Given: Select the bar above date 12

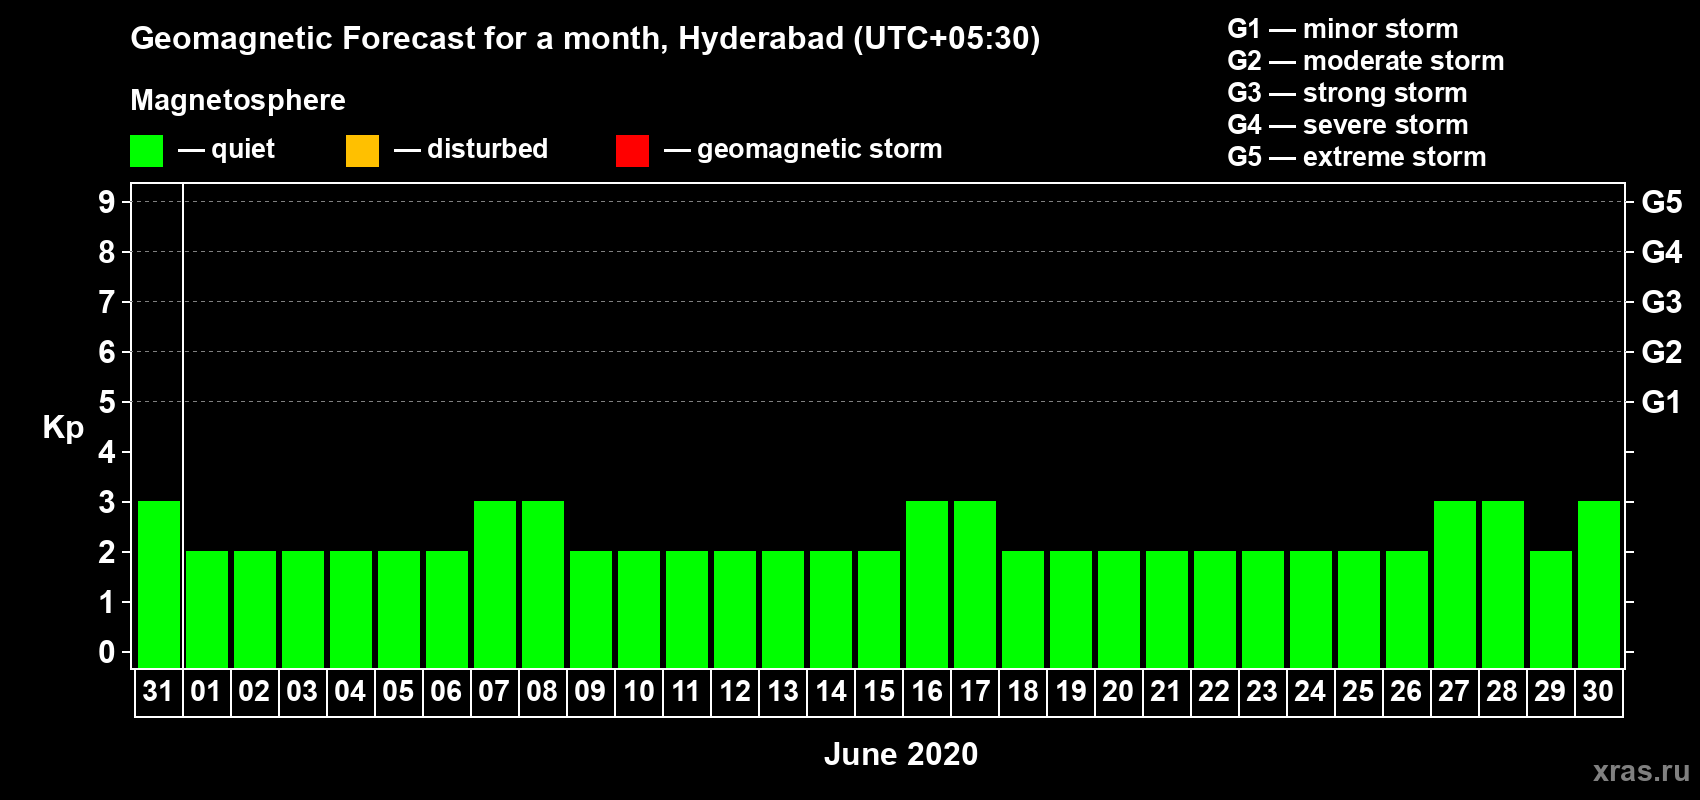Looking at the screenshot, I should 735,609.
